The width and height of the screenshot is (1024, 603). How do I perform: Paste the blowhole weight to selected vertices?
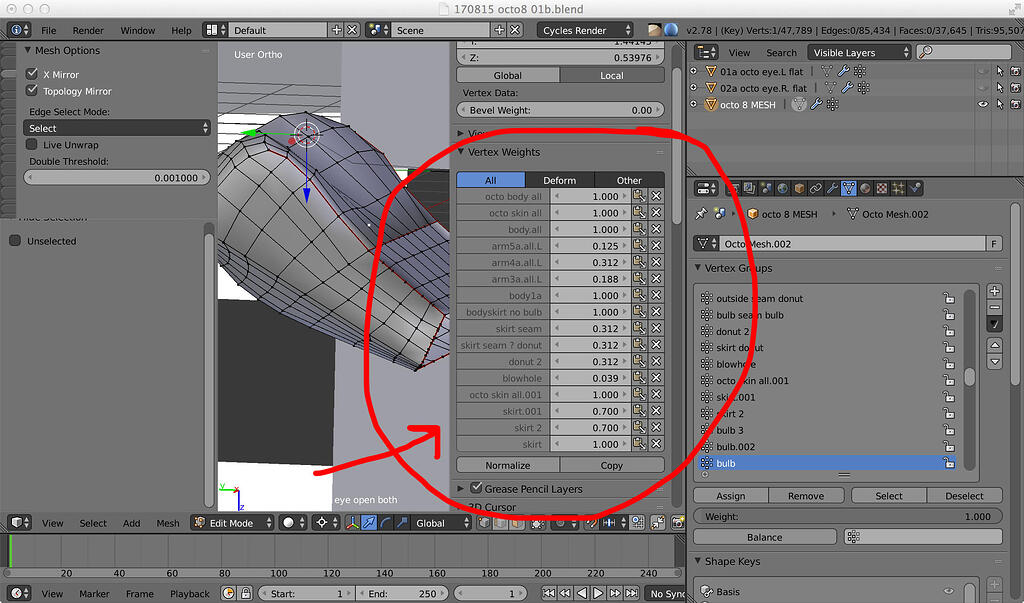tap(639, 378)
